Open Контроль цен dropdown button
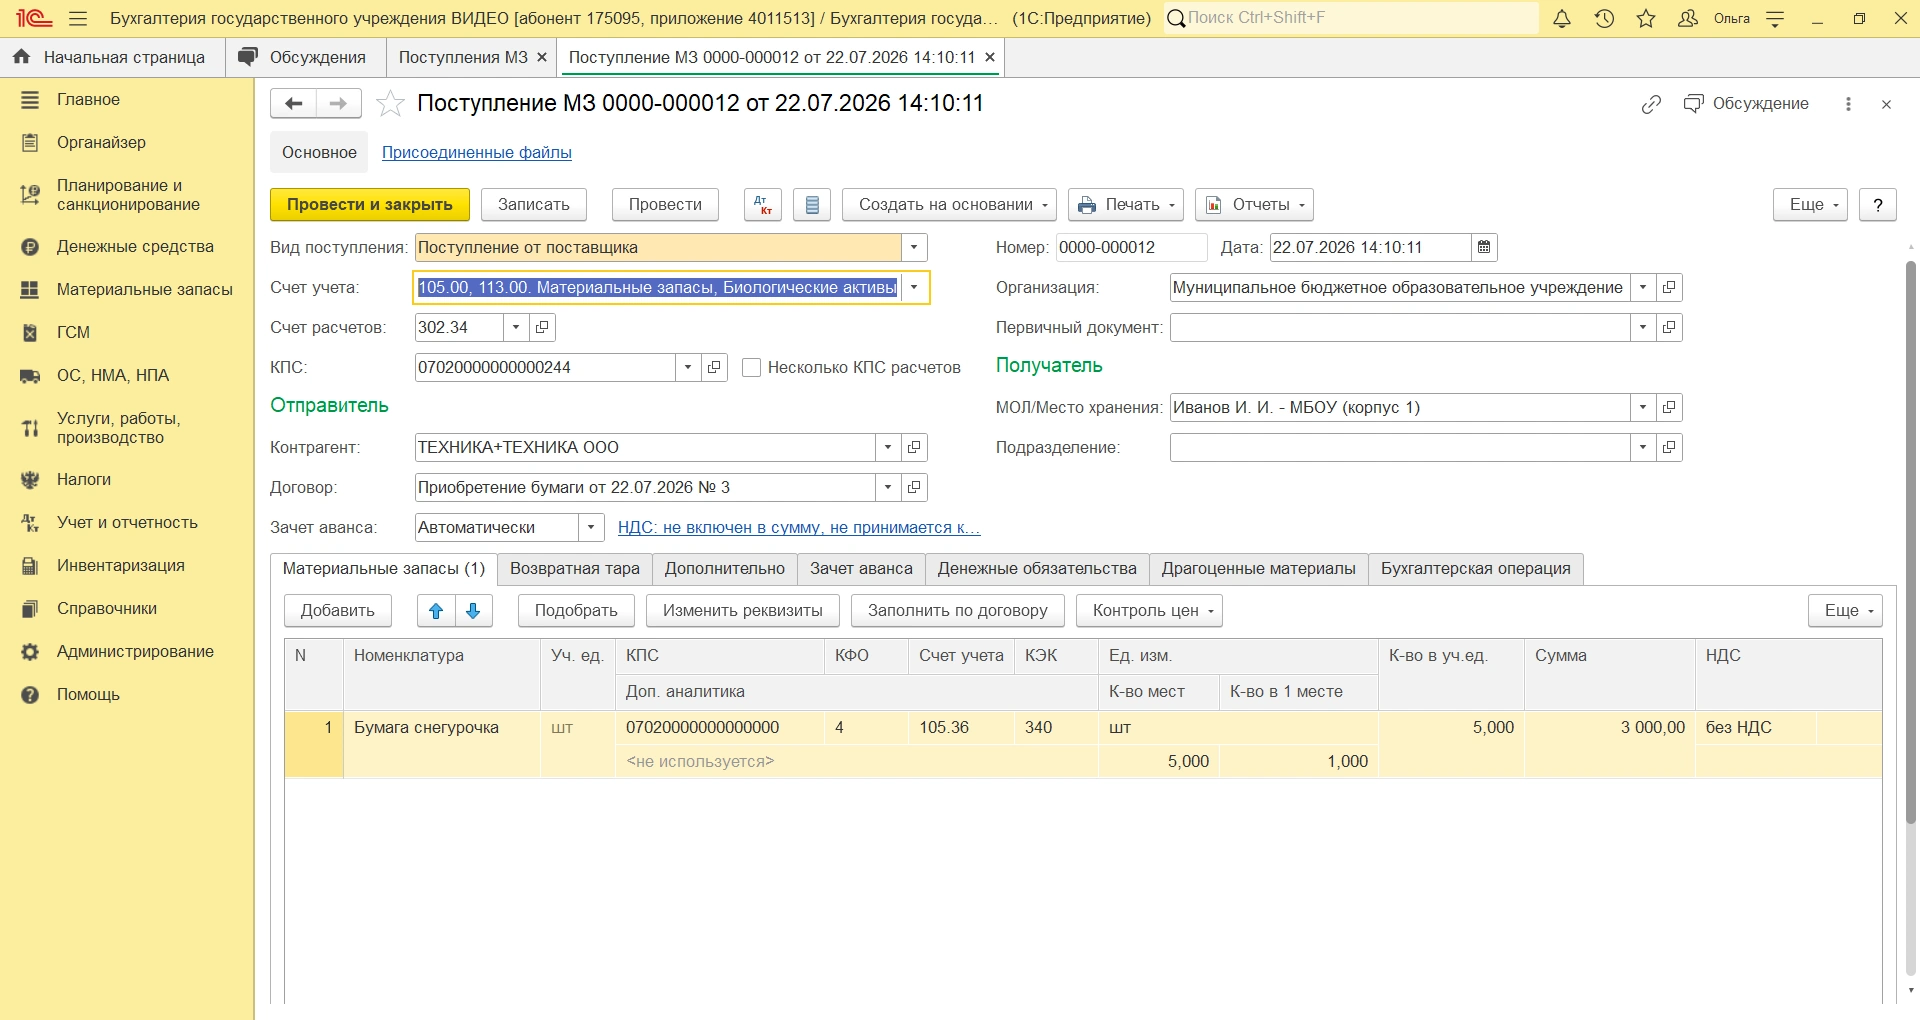This screenshot has height=1020, width=1920. (1149, 611)
